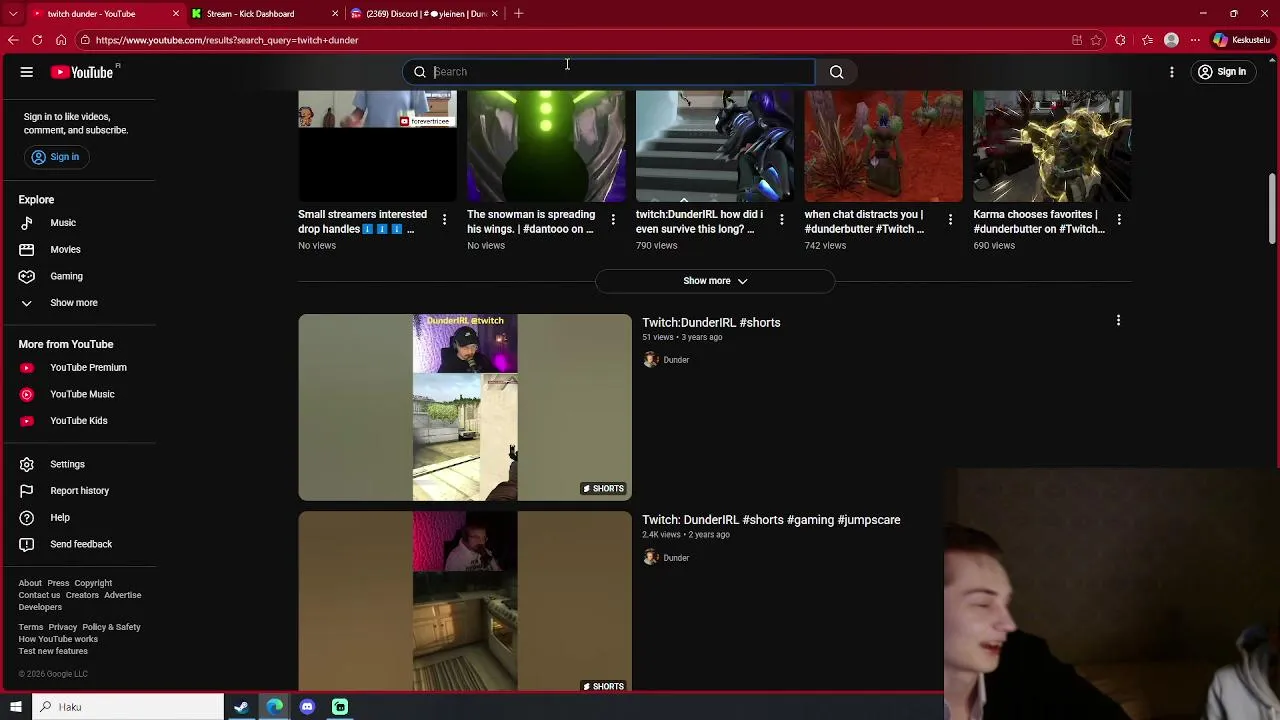This screenshot has width=1280, height=720.
Task: Open video title 'Twitch:DunderIRL #shorts'
Action: [x=711, y=323]
